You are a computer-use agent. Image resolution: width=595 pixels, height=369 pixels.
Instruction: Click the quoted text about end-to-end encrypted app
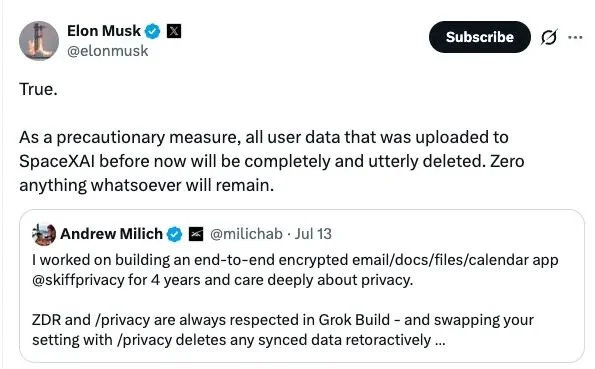295,270
